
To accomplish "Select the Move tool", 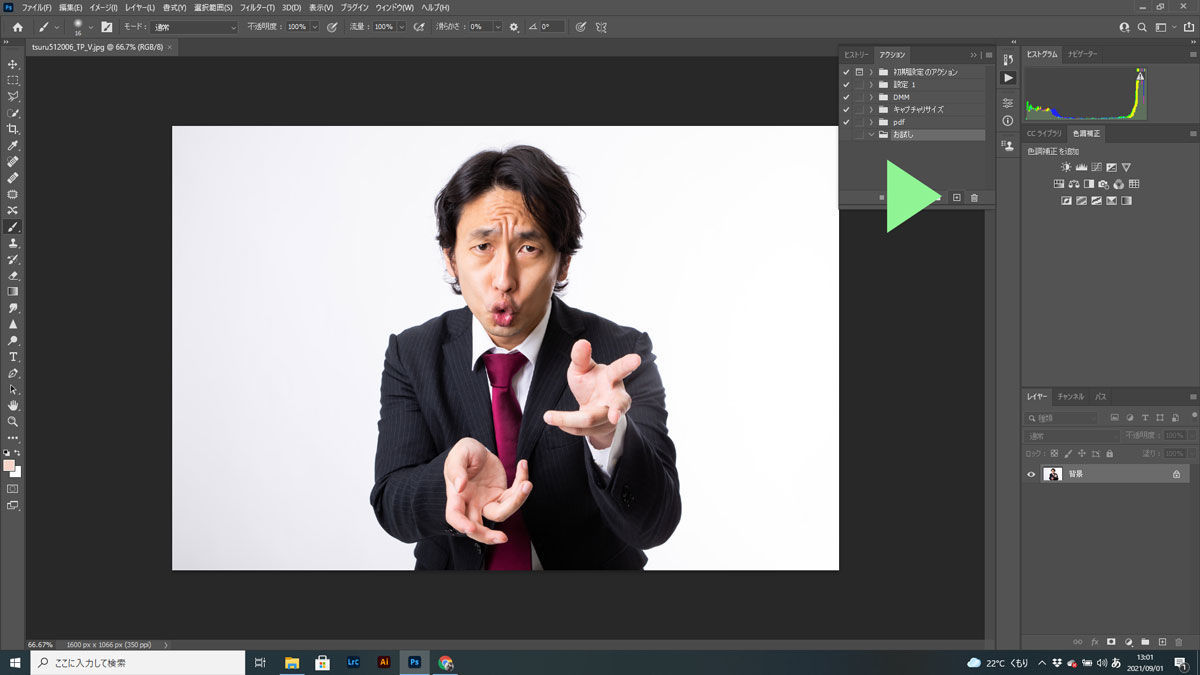I will coord(13,63).
